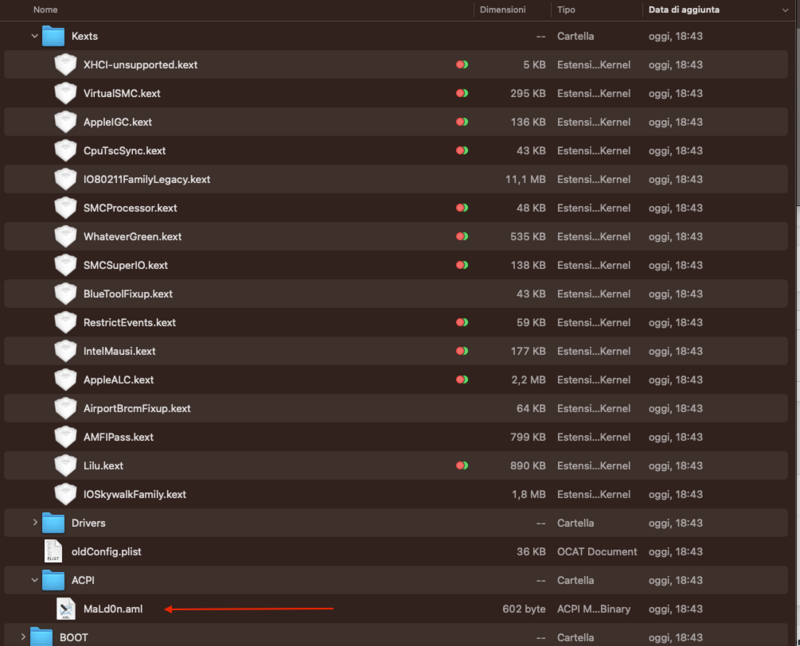Sort files by the Nome column

point(46,9)
